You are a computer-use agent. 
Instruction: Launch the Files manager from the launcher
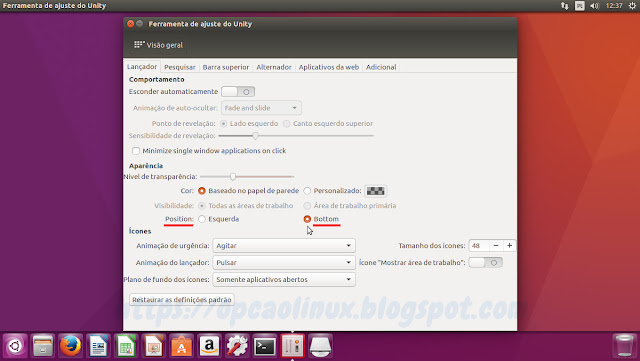point(43,346)
